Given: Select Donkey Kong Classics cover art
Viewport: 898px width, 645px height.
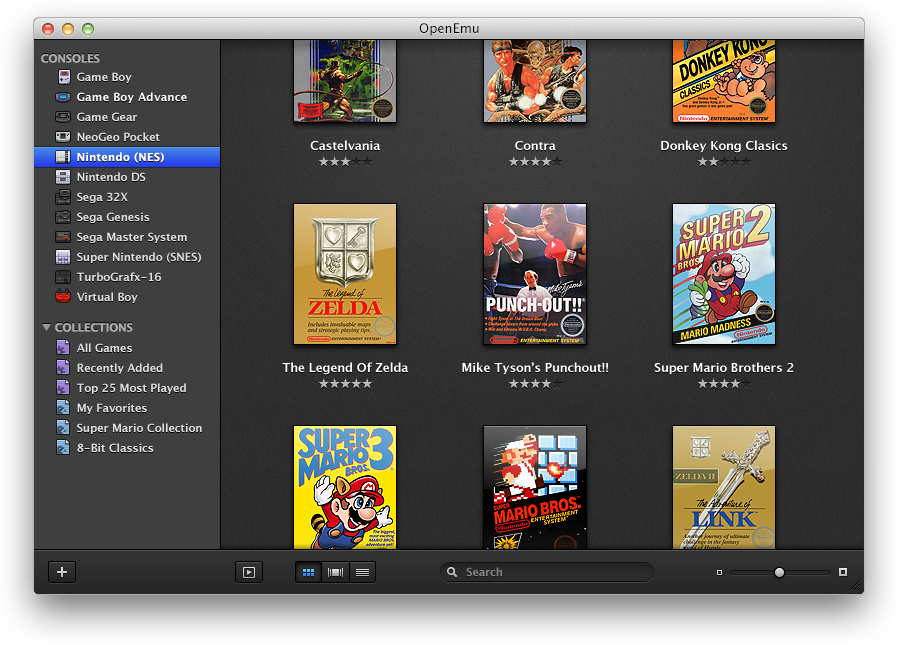Looking at the screenshot, I should pos(724,81).
